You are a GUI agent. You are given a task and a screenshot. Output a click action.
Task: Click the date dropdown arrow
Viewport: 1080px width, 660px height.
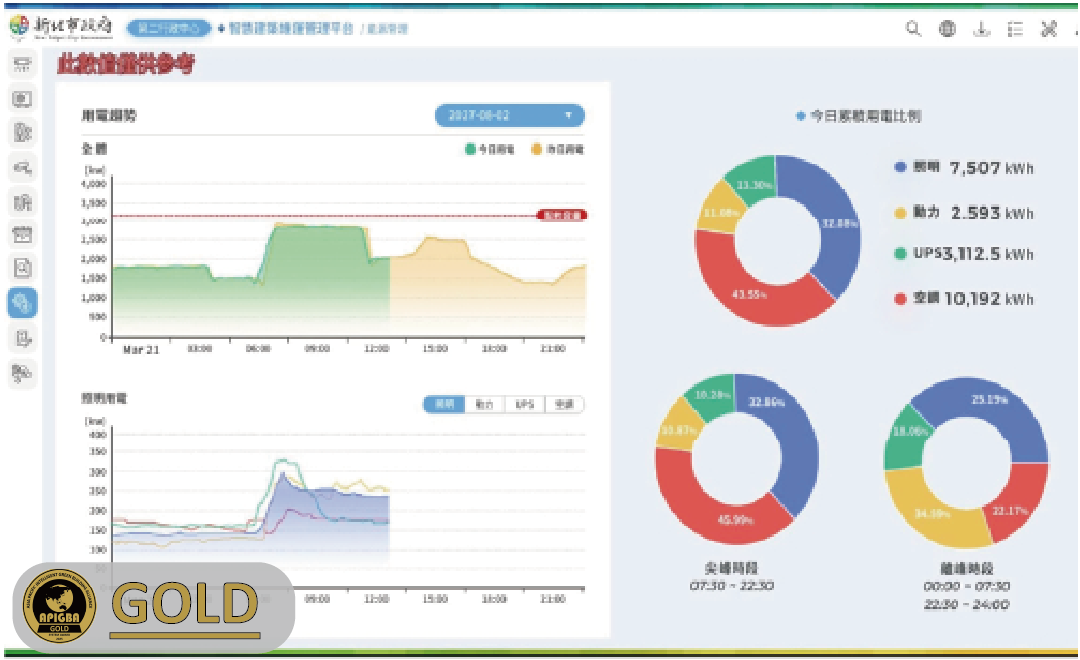568,116
